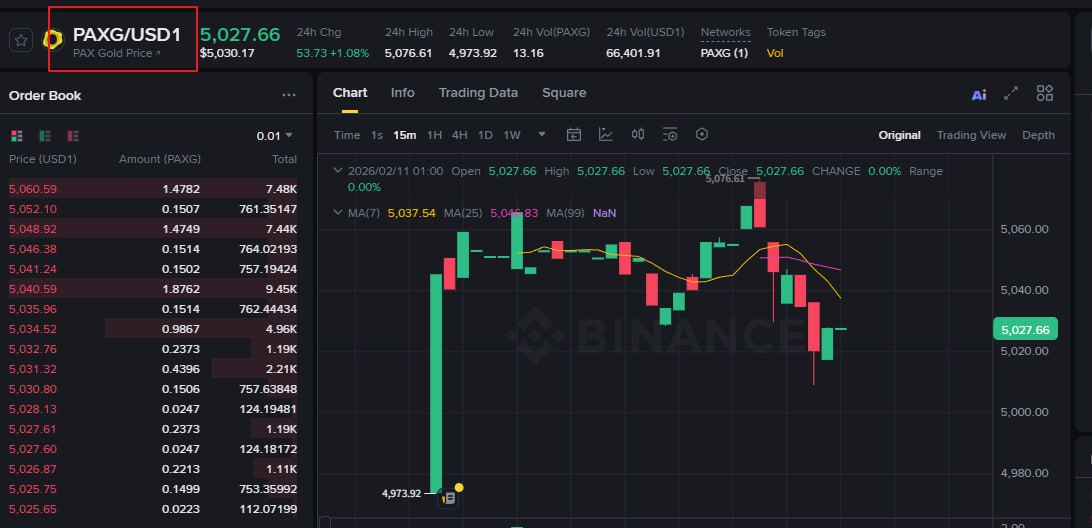Show only sell orders in the order book
The height and width of the screenshot is (528, 1092).
72,135
